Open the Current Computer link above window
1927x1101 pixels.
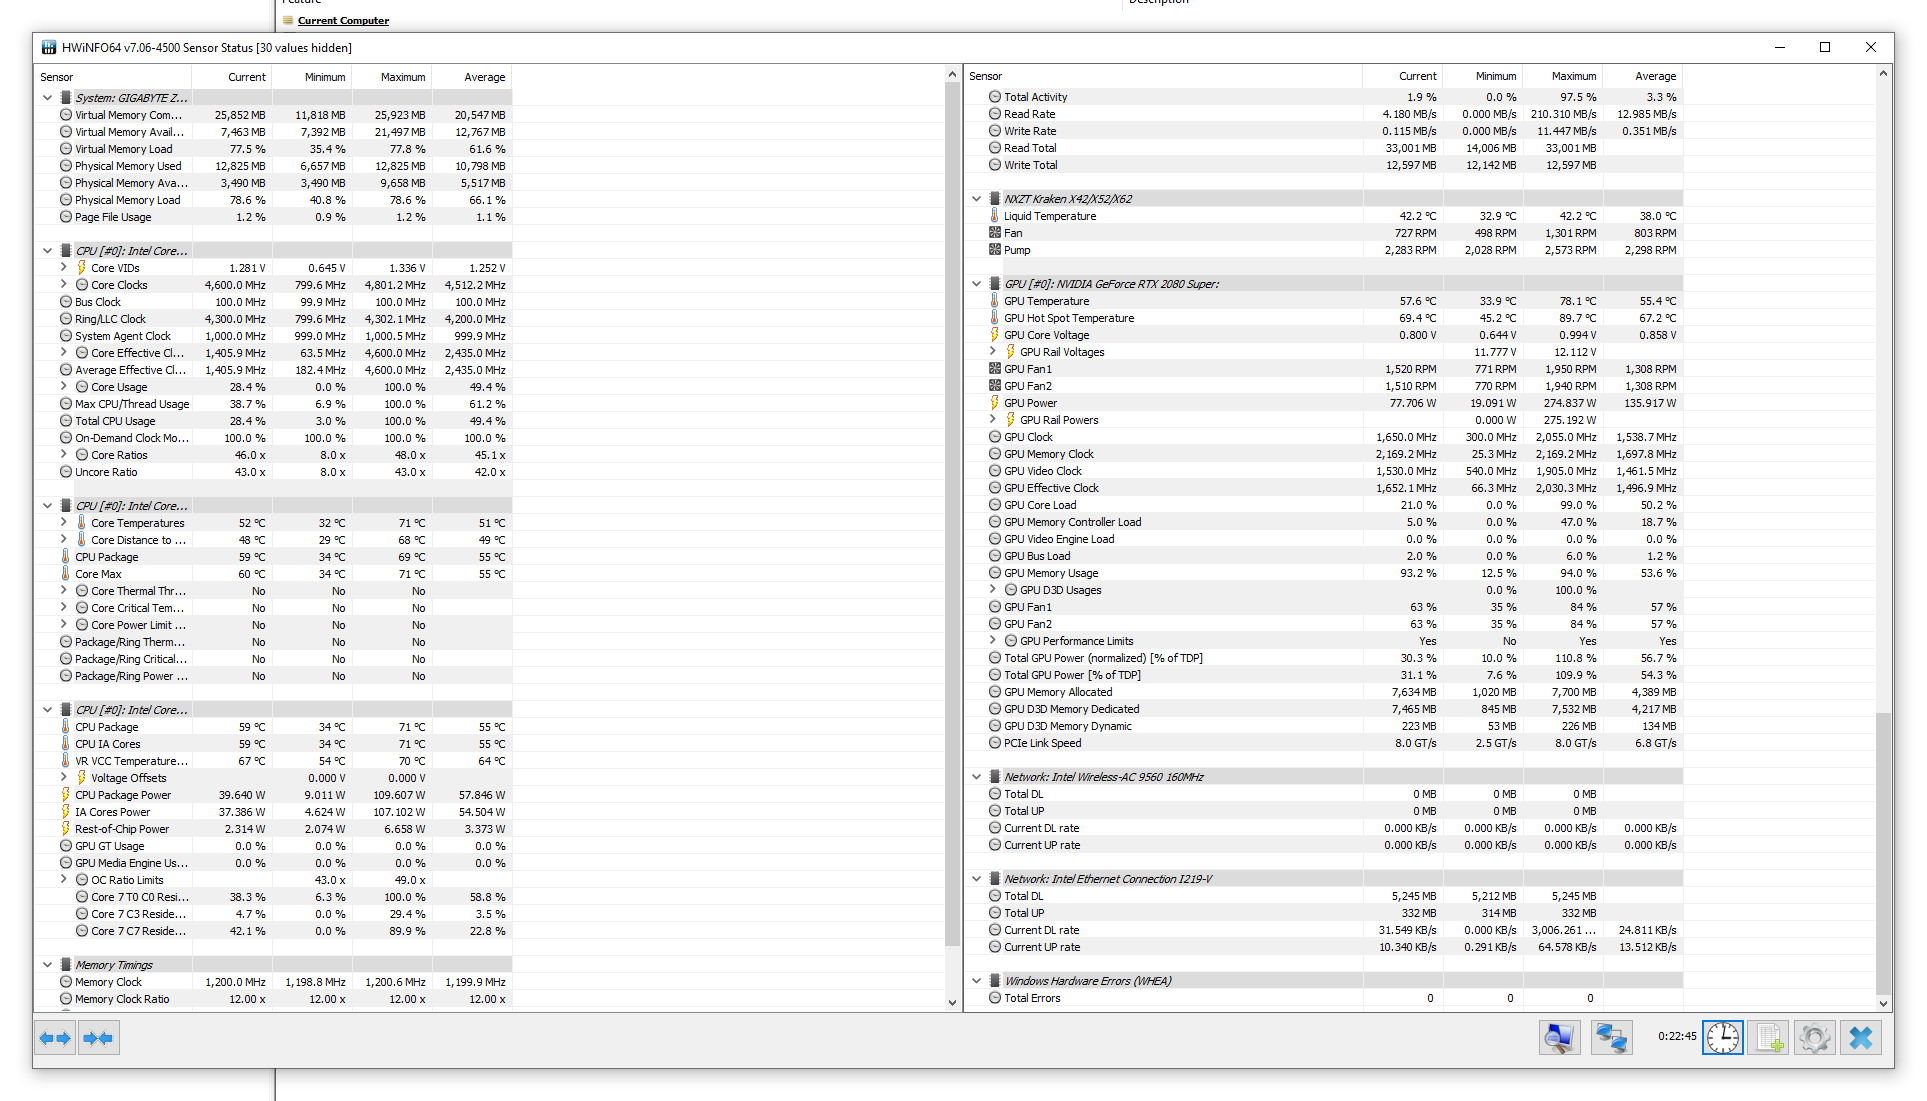[343, 20]
